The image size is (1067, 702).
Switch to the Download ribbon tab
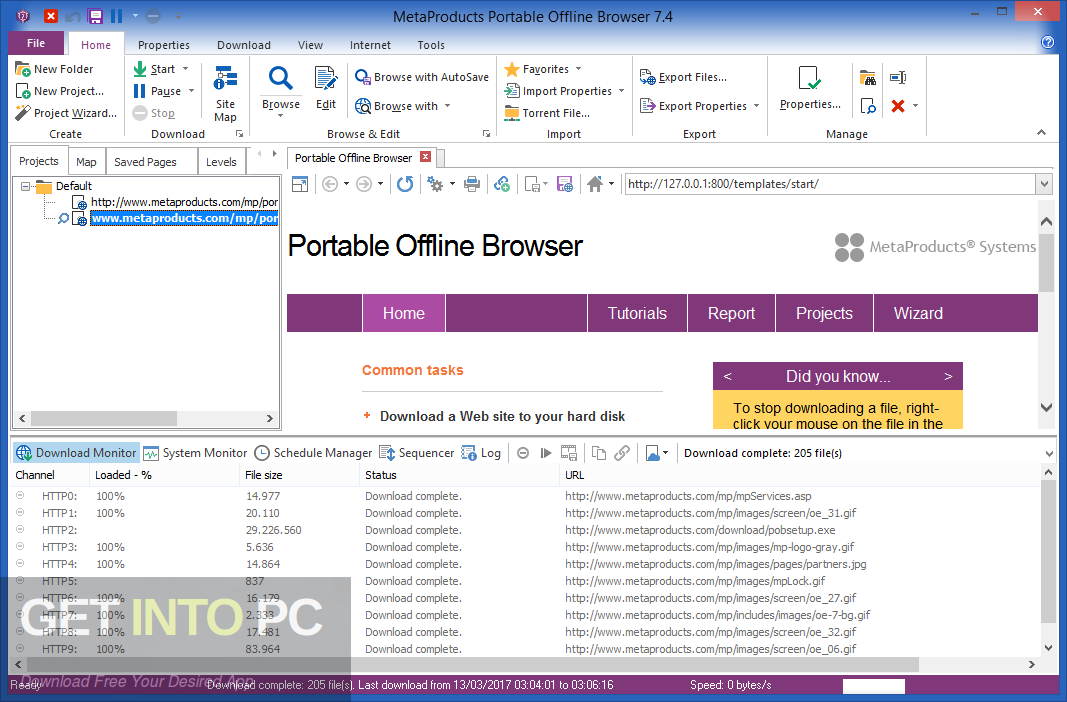pyautogui.click(x=244, y=45)
